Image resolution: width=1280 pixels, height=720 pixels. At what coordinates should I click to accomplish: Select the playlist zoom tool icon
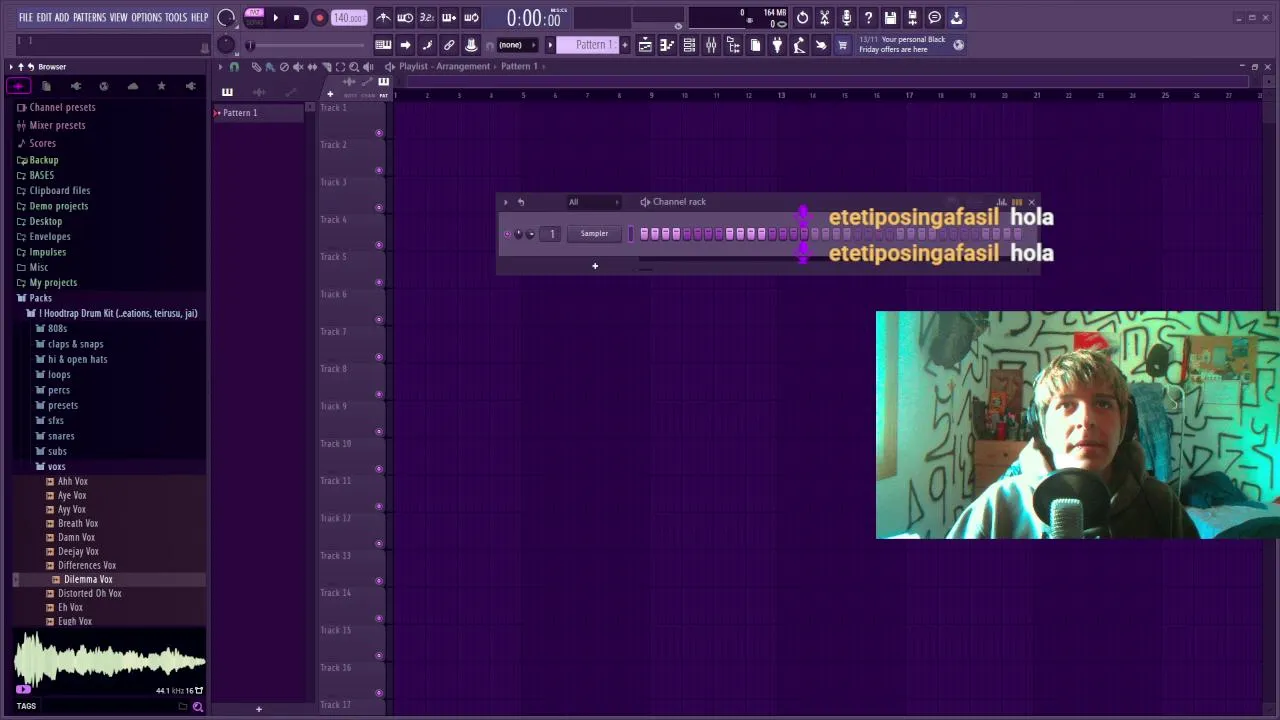point(354,67)
